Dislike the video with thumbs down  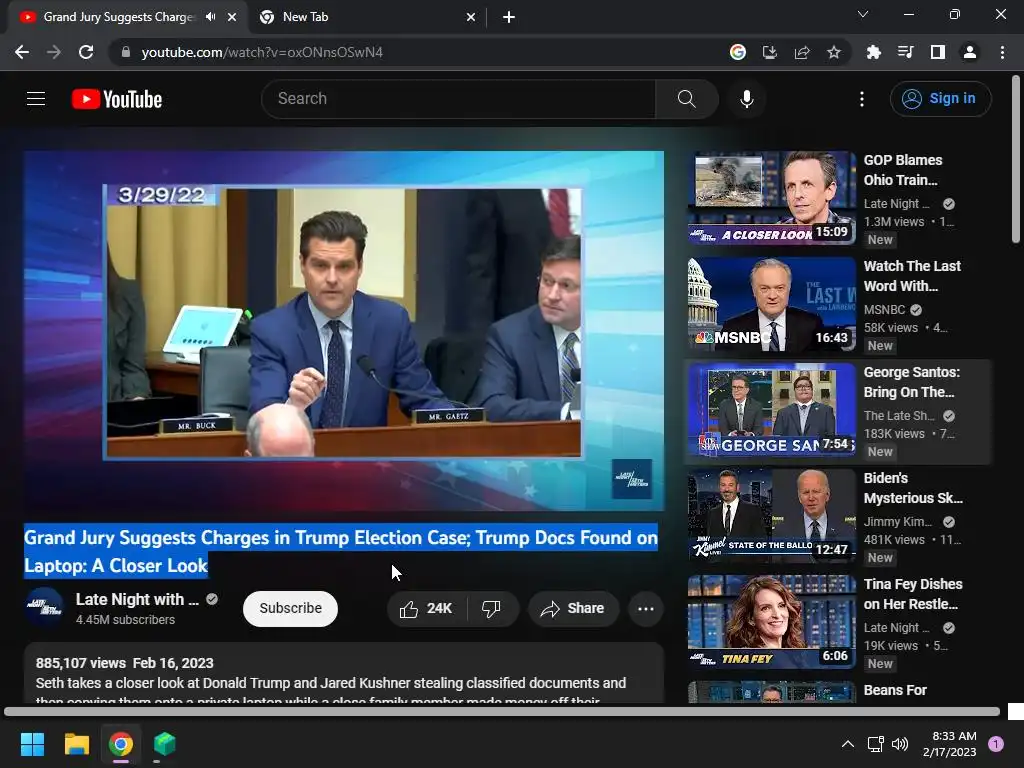click(x=492, y=609)
